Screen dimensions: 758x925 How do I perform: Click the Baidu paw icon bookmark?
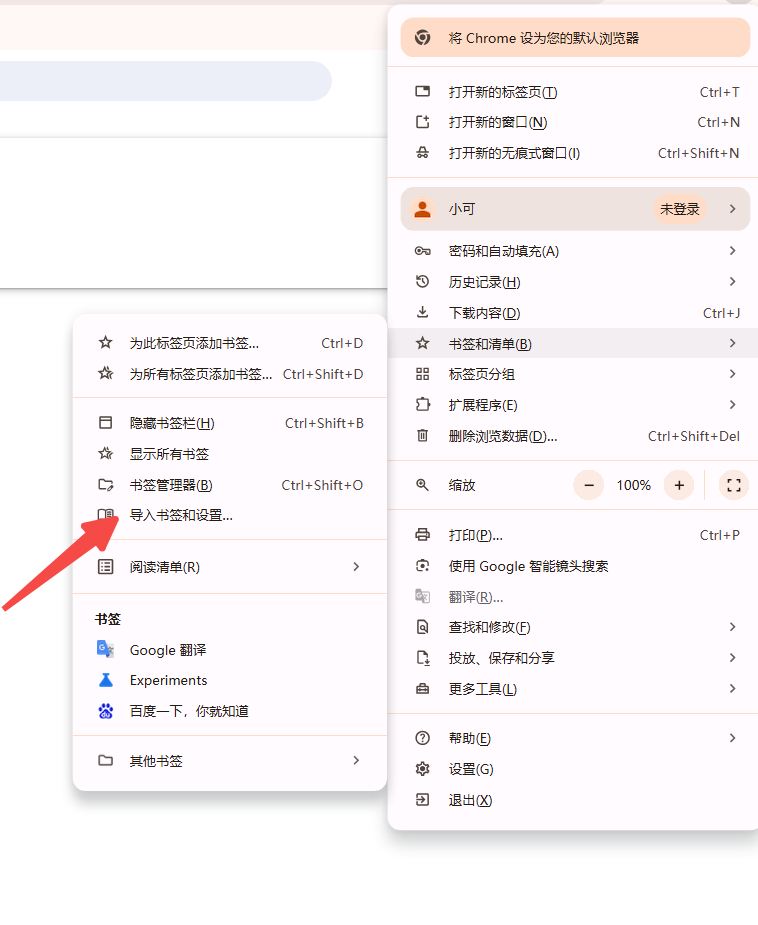click(106, 711)
